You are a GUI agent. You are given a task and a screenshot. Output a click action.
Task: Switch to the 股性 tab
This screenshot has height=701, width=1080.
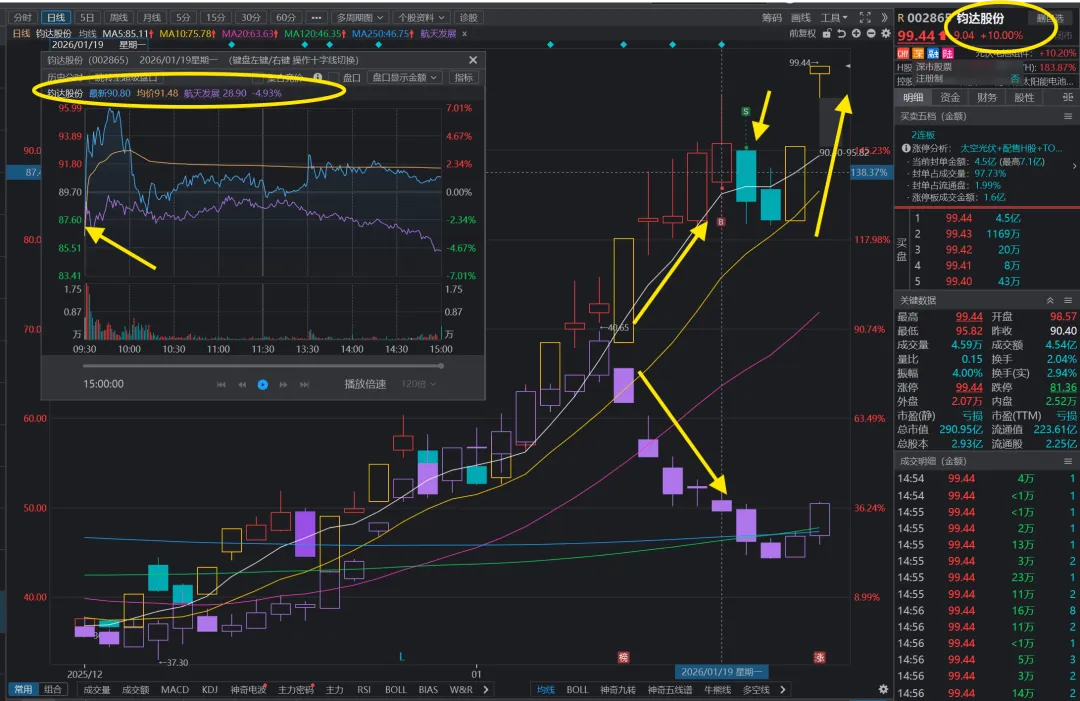(1024, 97)
